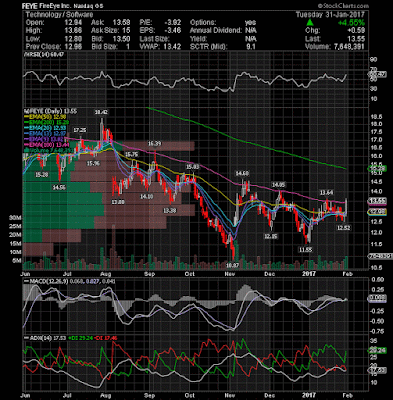
Task: Click the Technology / Software sector label
Action: click(59, 15)
